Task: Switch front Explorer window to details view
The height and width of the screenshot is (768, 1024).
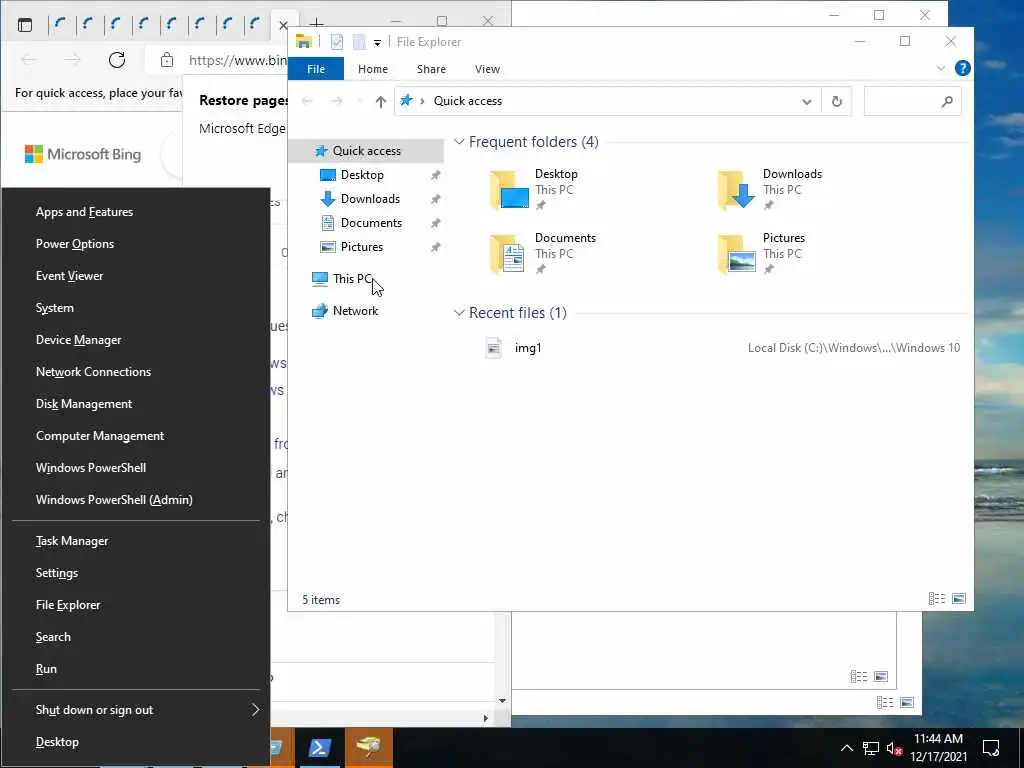Action: pos(937,599)
